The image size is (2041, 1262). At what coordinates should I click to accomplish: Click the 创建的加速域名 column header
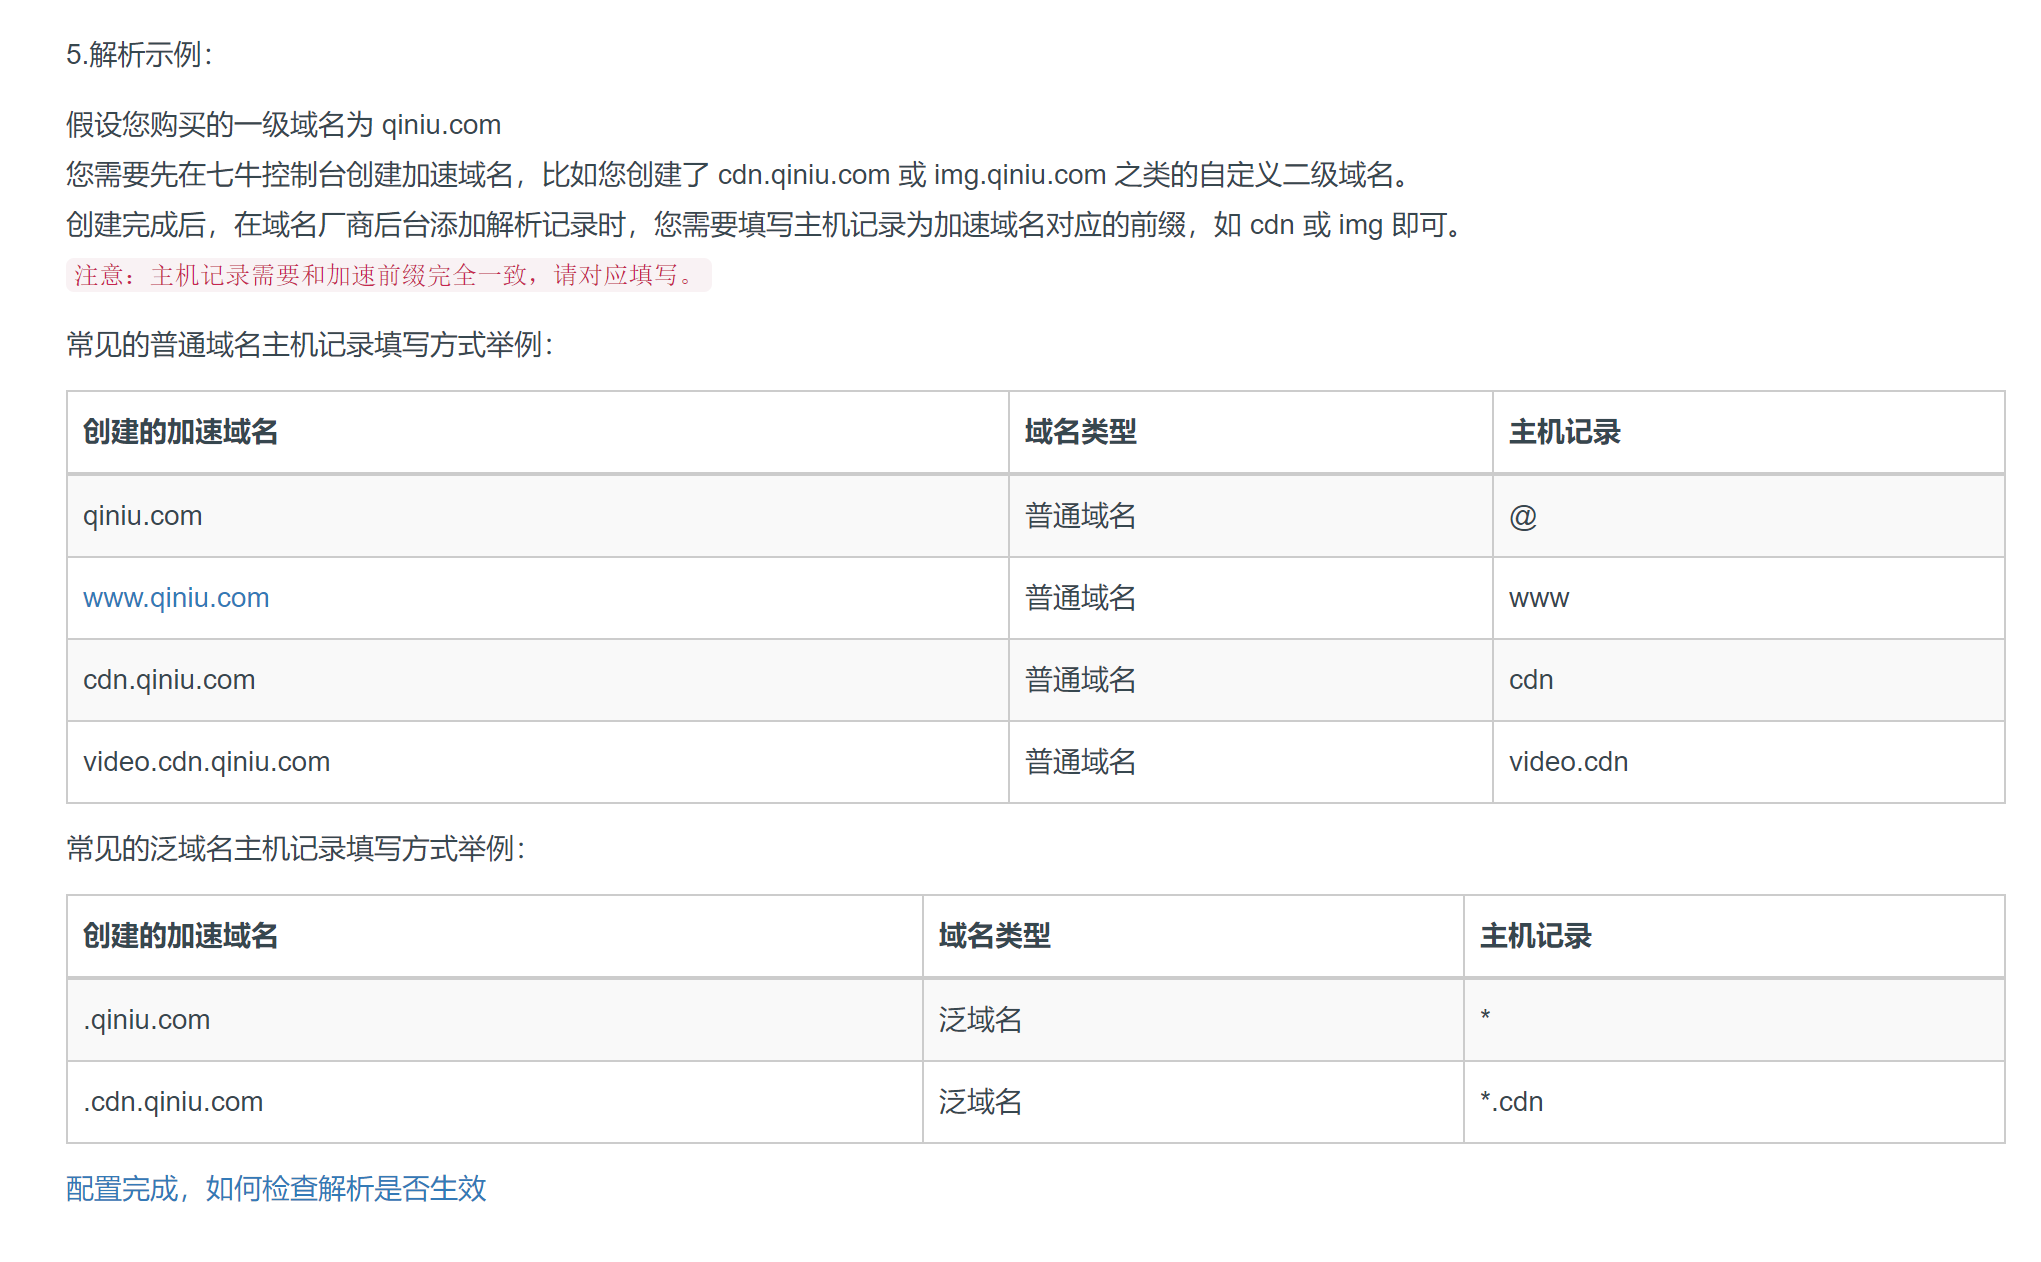pos(180,432)
